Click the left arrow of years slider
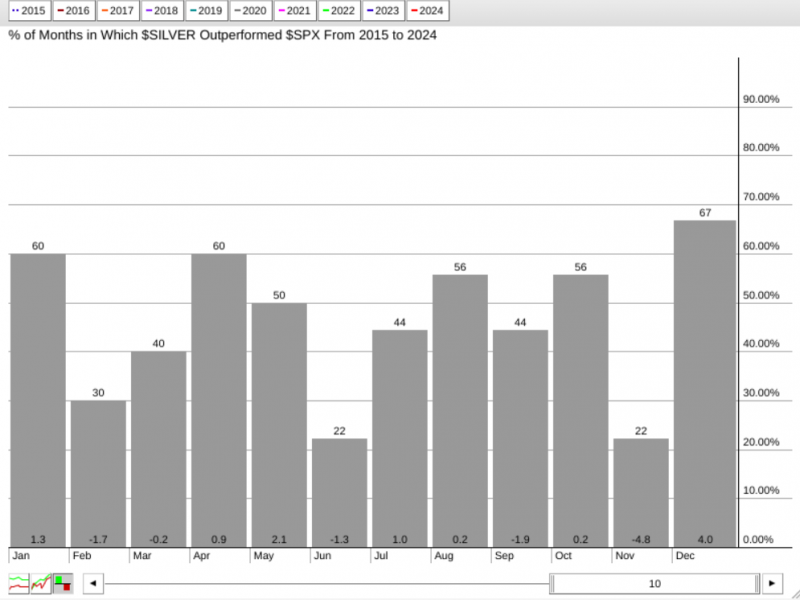Viewport: 800px width, 600px height. coord(93,583)
